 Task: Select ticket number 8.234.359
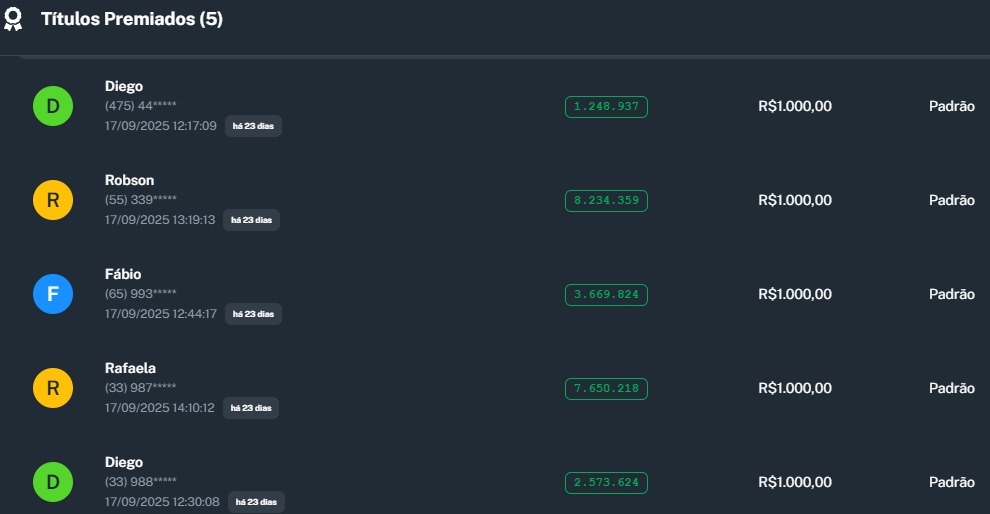click(x=606, y=200)
